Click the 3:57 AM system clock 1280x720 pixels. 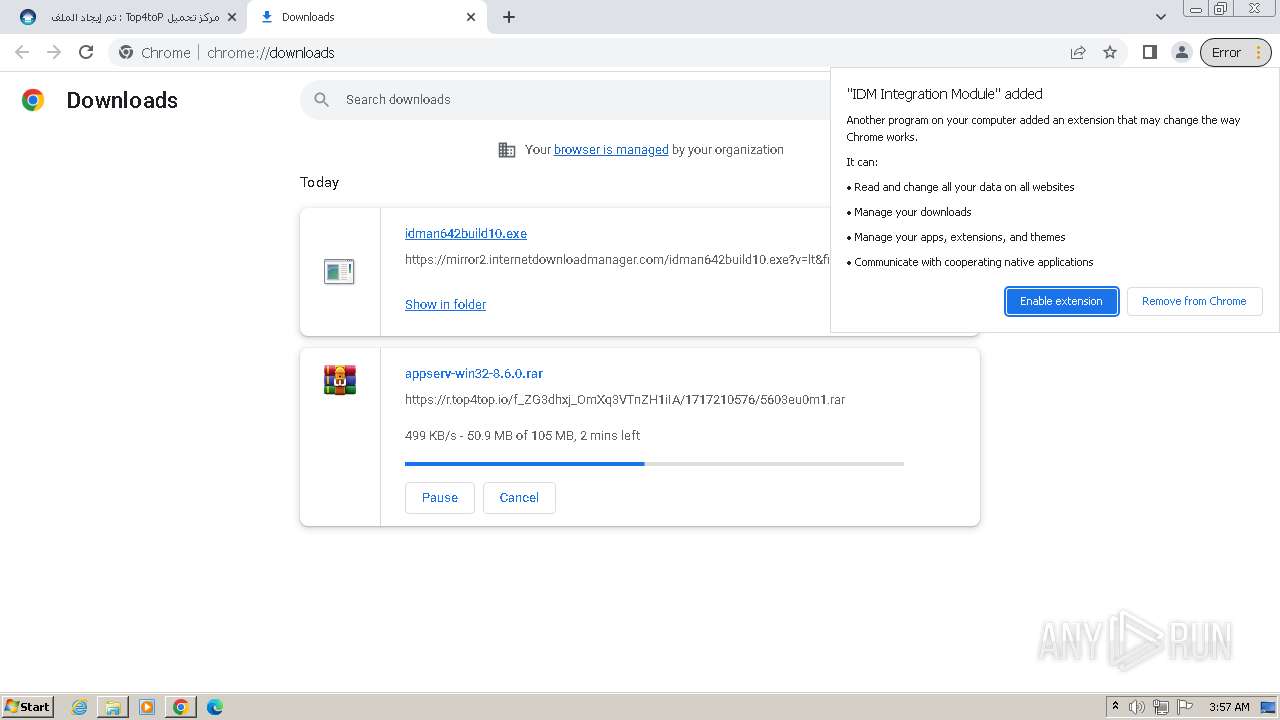point(1229,707)
